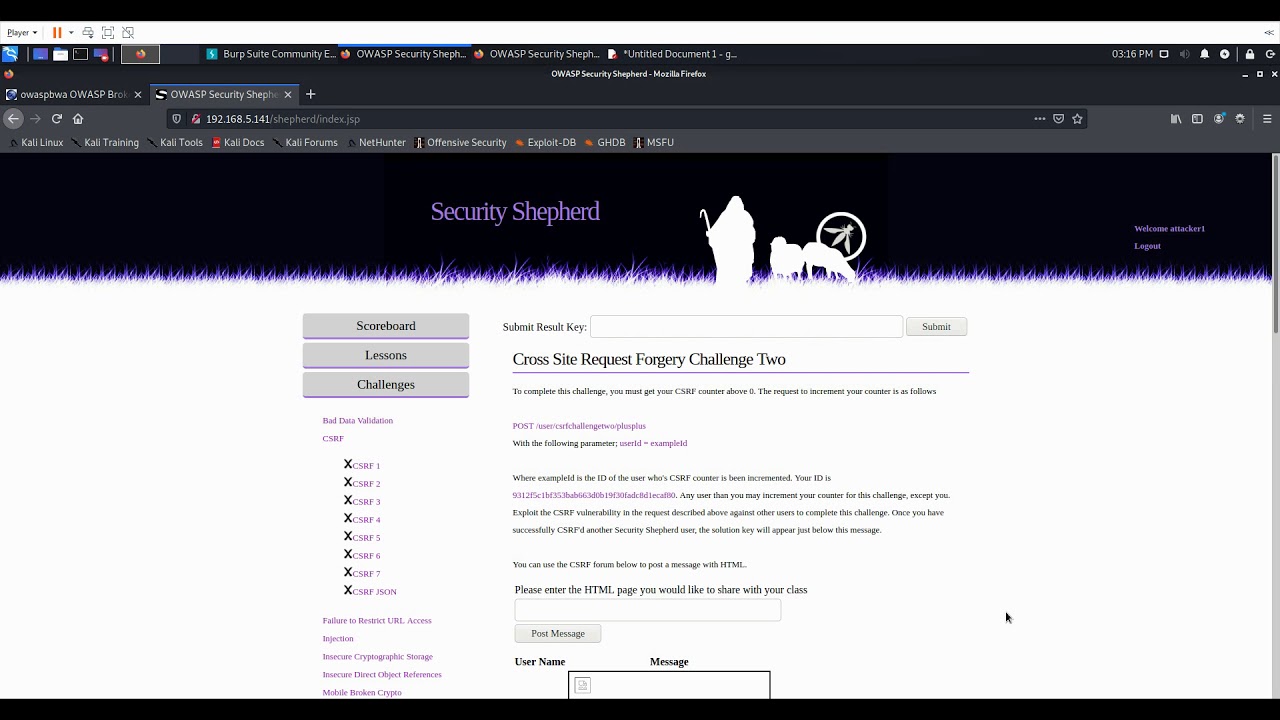This screenshot has height=720, width=1280.
Task: Open the GHDB bookmark
Action: 605,142
